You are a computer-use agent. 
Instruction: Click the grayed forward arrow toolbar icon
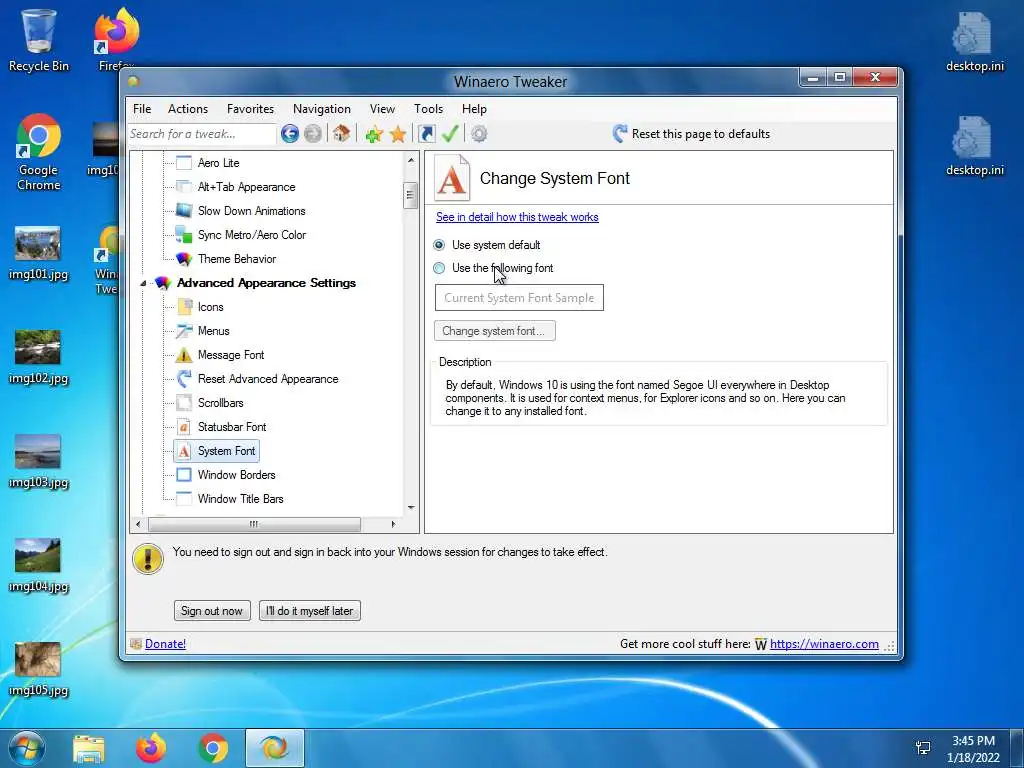point(313,134)
